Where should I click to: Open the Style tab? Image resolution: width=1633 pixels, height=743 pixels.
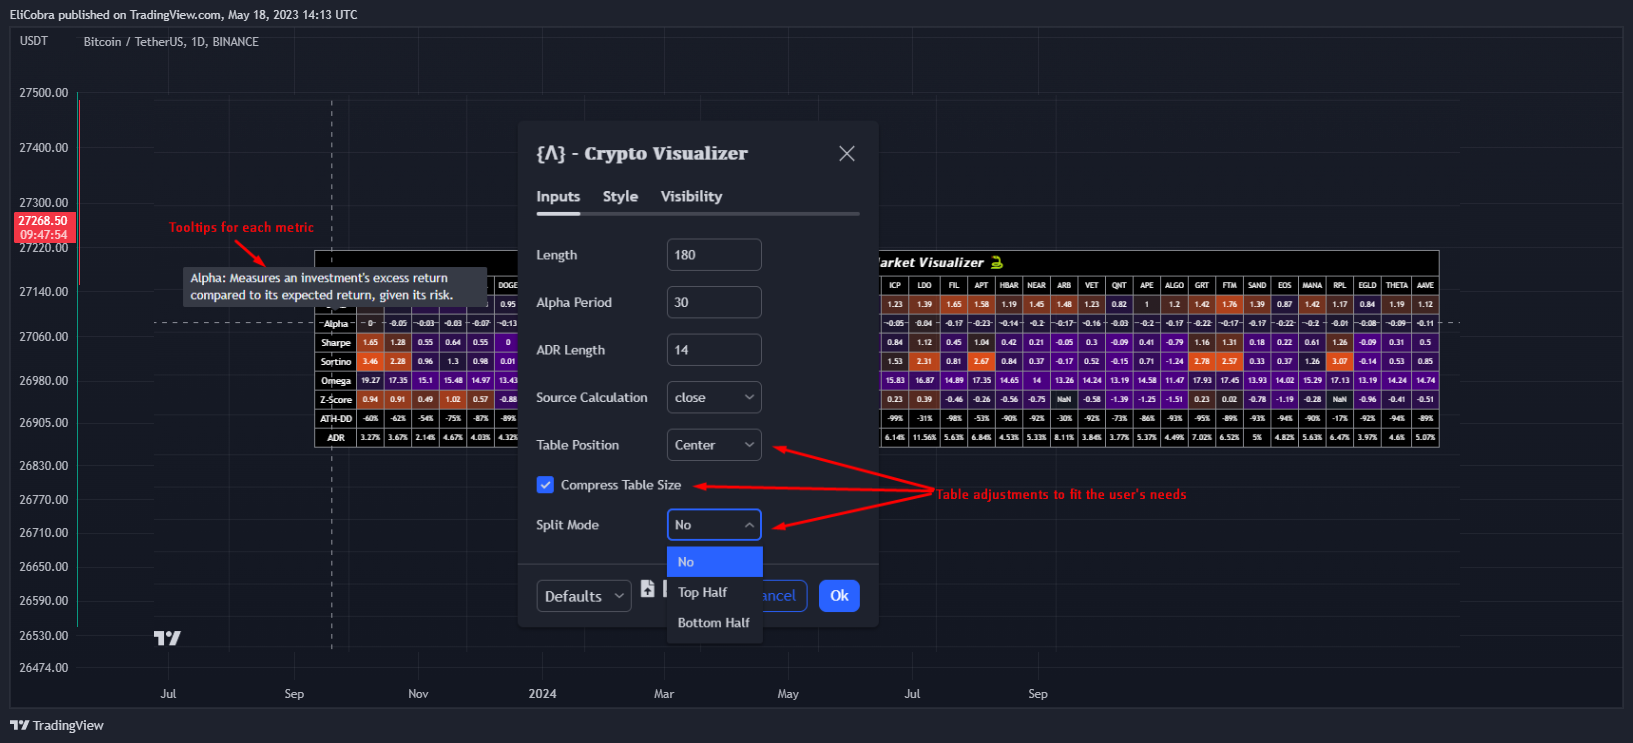click(620, 196)
